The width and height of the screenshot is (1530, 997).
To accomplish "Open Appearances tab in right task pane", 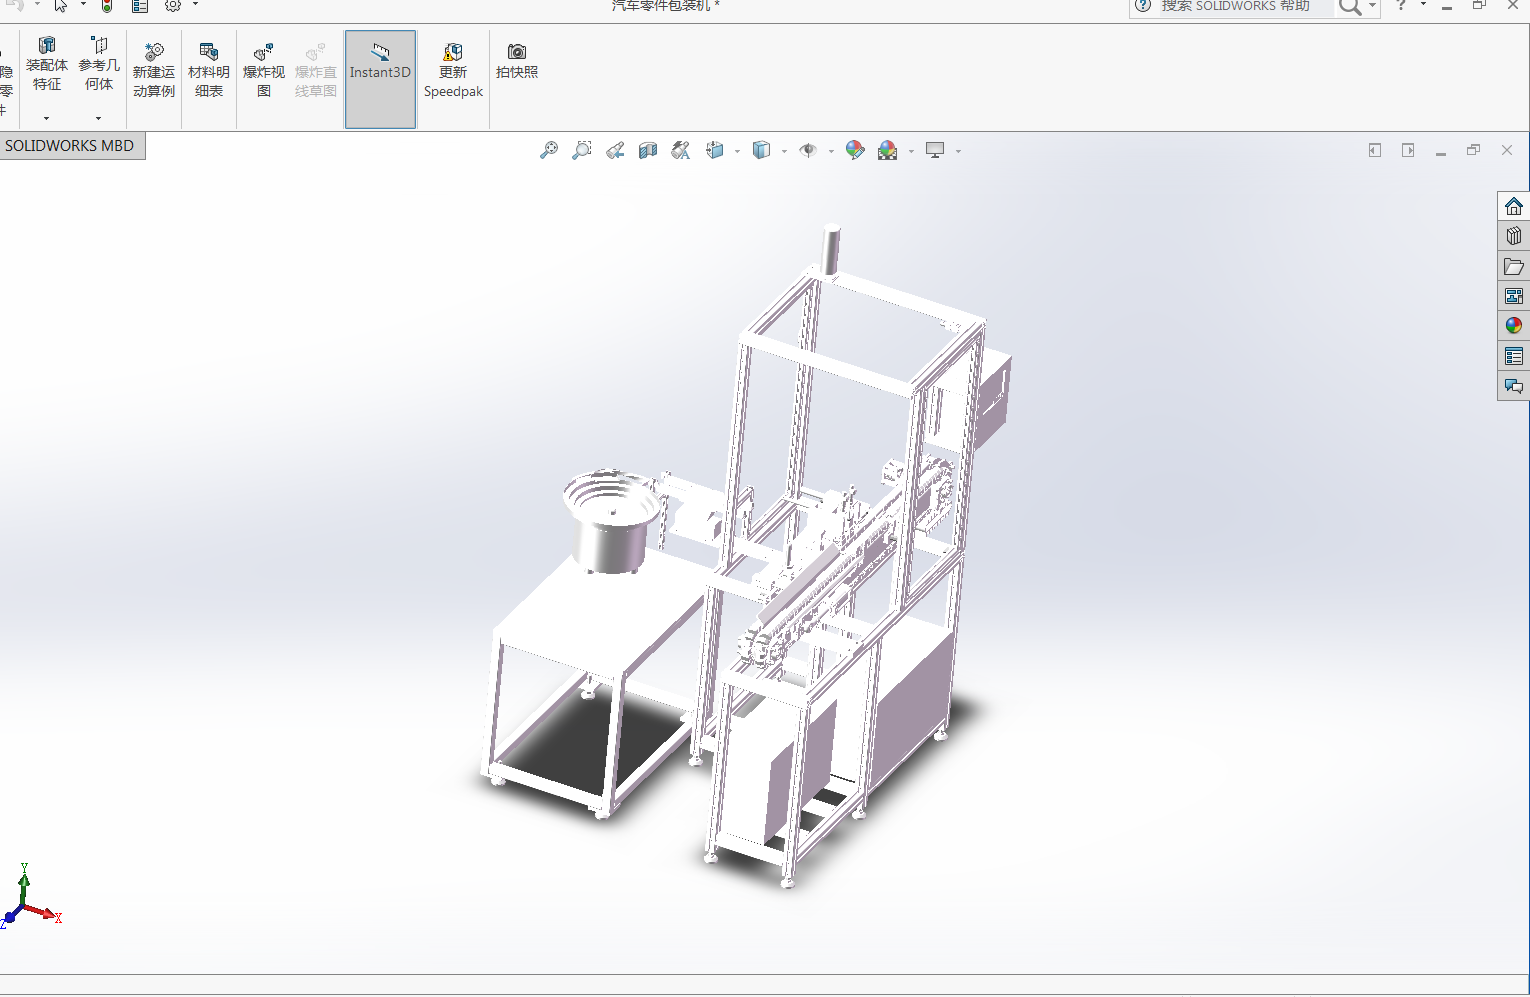I will point(1513,326).
